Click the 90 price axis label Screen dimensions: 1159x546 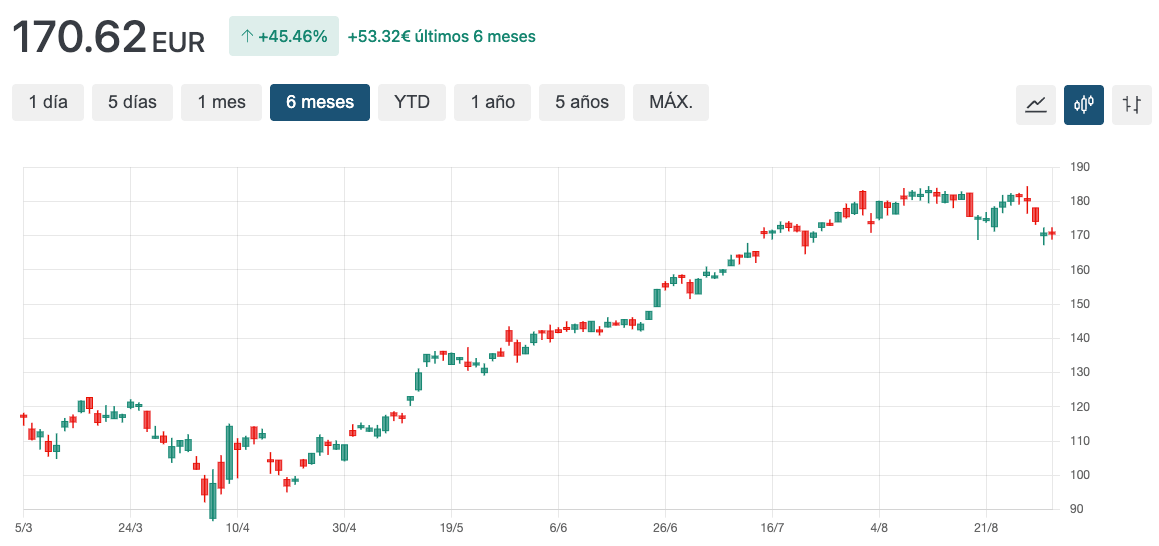coord(1077,510)
